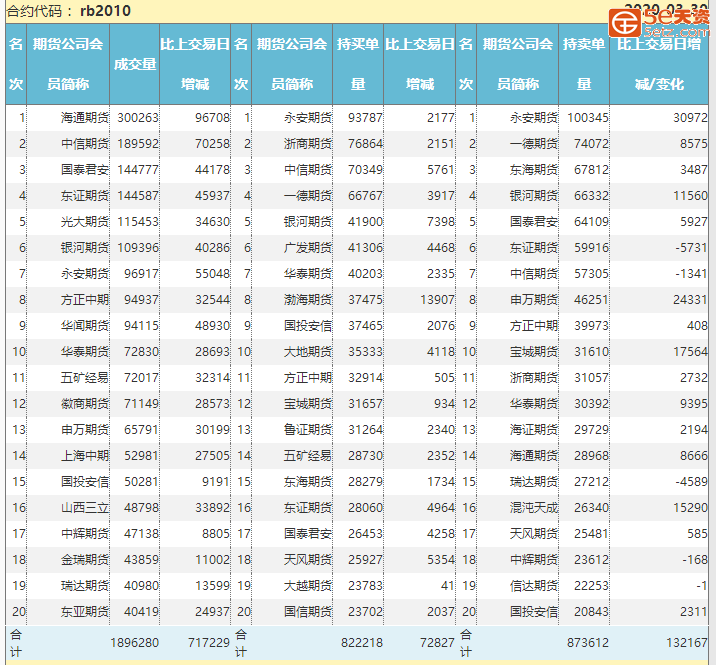The width and height of the screenshot is (716, 665).
Task: Open the 东亚期货 row at rank 20
Action: pos(84,611)
